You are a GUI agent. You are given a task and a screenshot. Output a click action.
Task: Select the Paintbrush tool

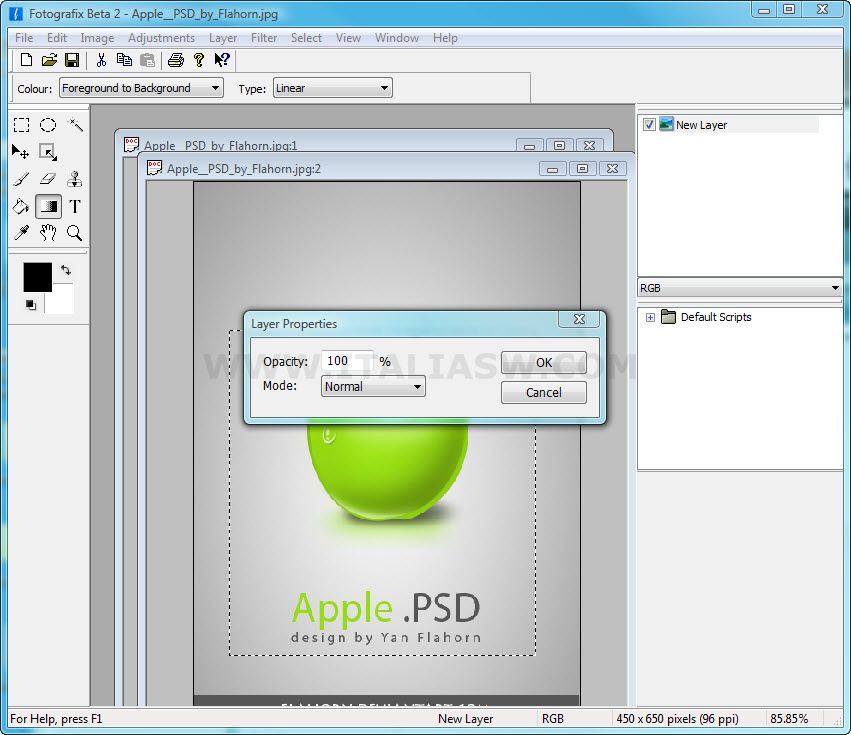click(x=21, y=179)
